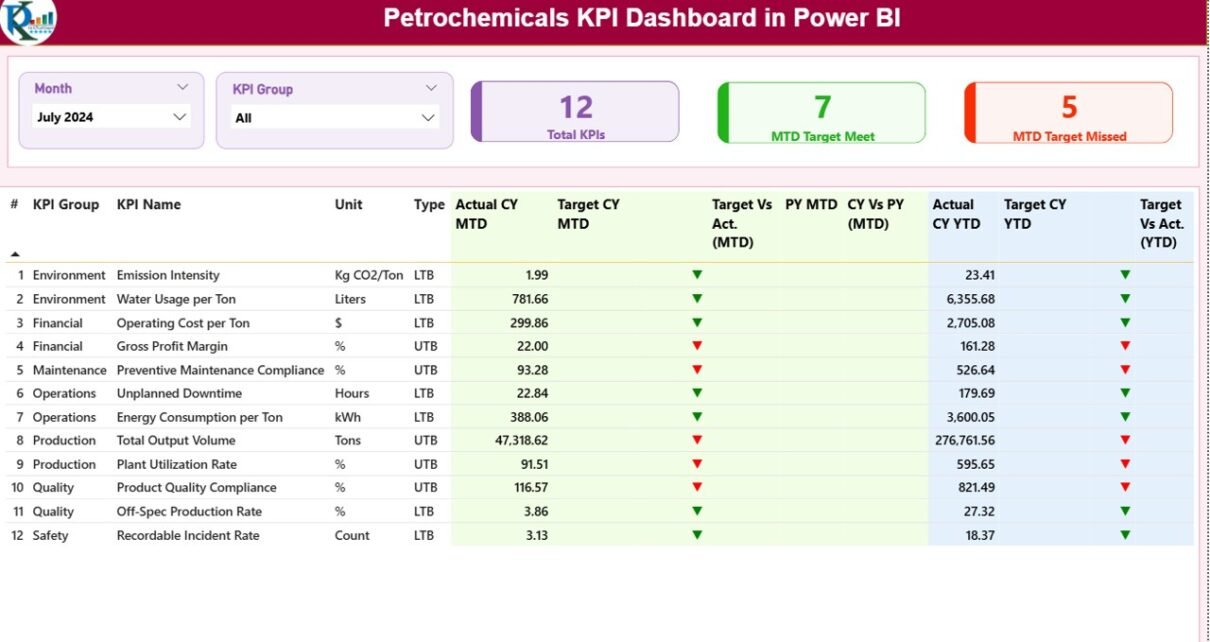The image size is (1210, 642).
Task: Expand the KPI Group slicer header chevron
Action: [x=431, y=89]
